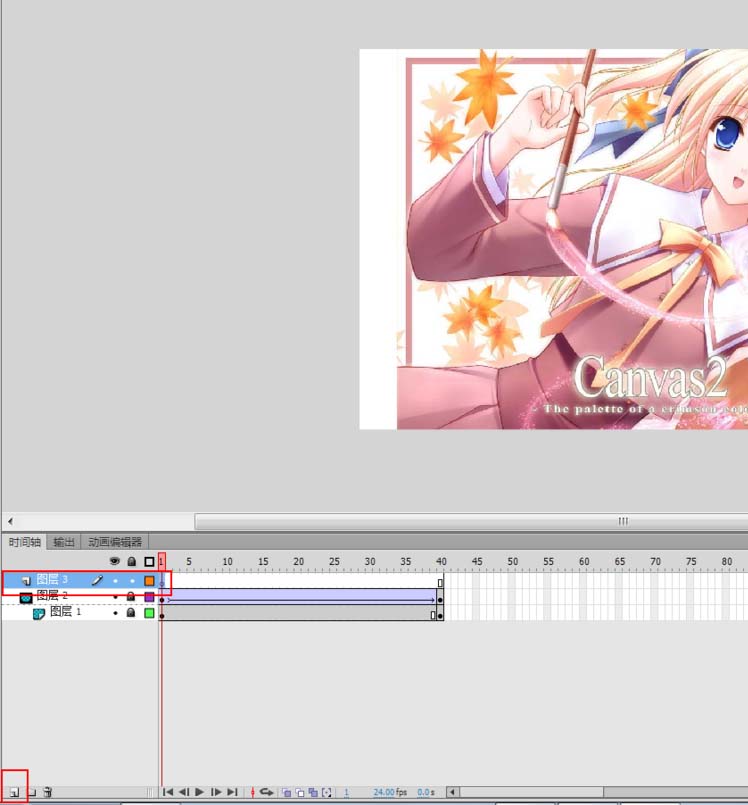Step forward one frame
Image resolution: width=748 pixels, height=805 pixels.
(216, 792)
